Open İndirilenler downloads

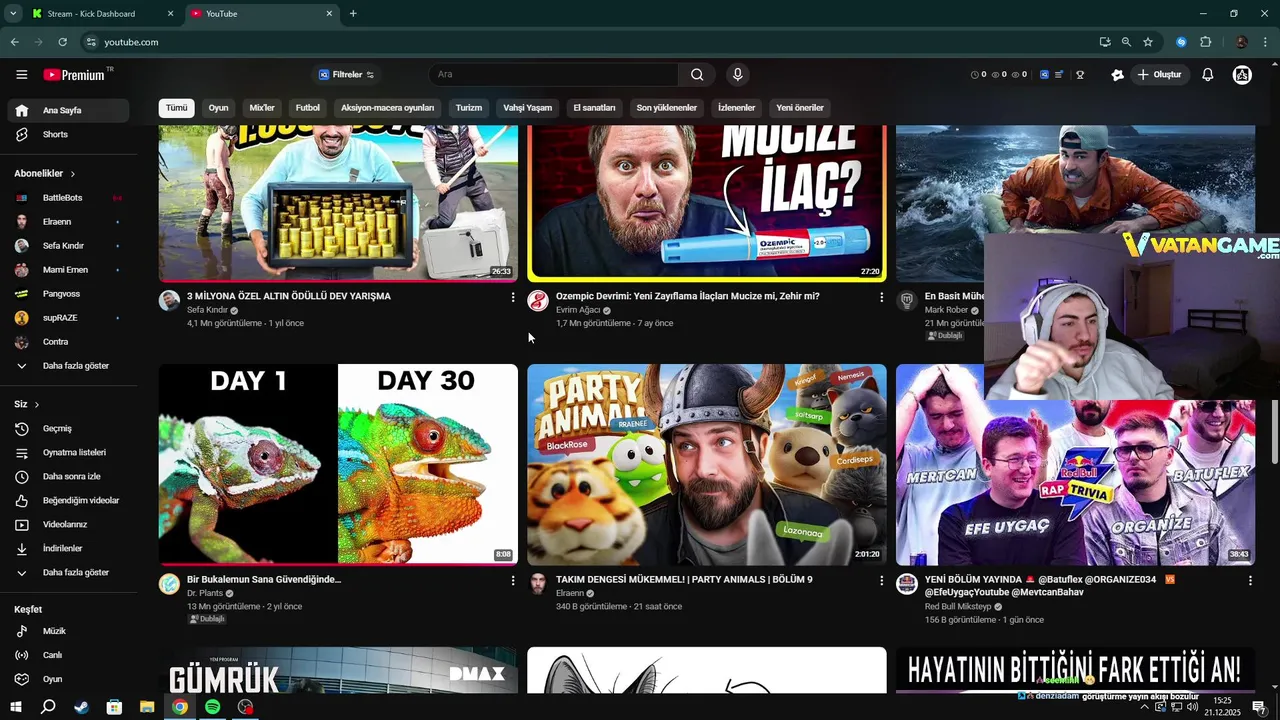pyautogui.click(x=70, y=548)
